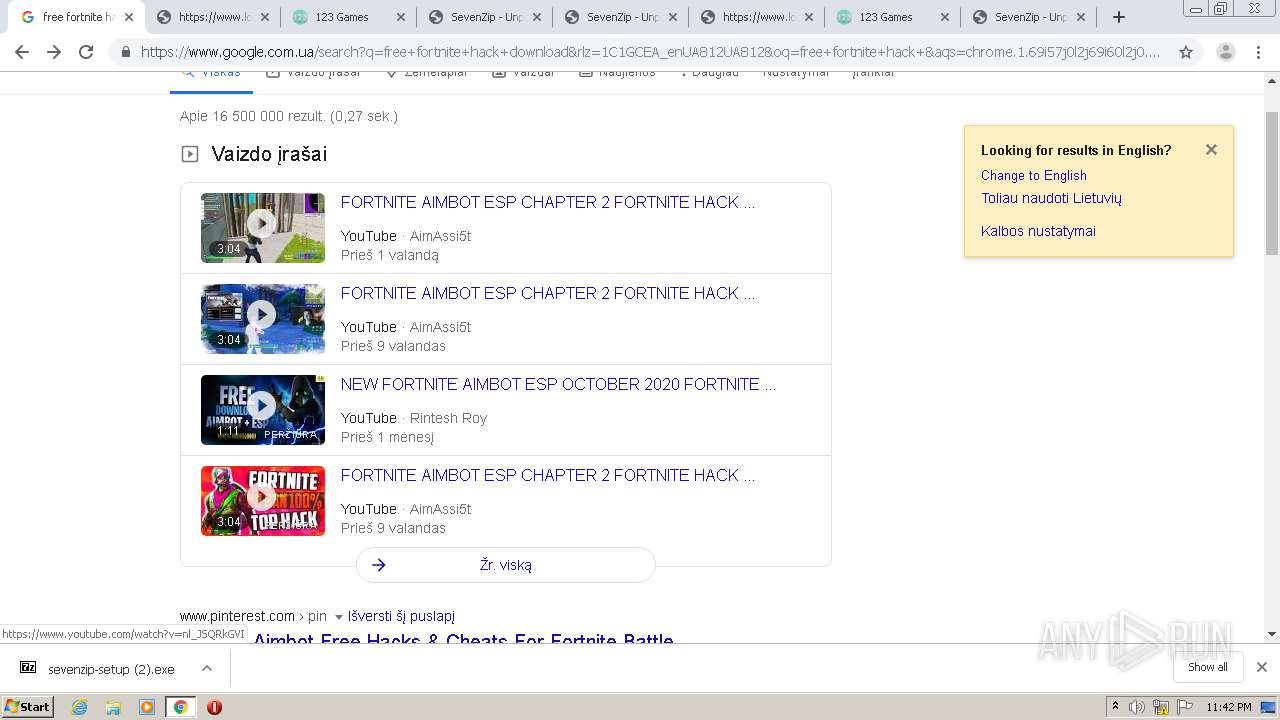The height and width of the screenshot is (720, 1280).
Task: Play the Rintesh Roy video thumbnail
Action: tap(263, 410)
